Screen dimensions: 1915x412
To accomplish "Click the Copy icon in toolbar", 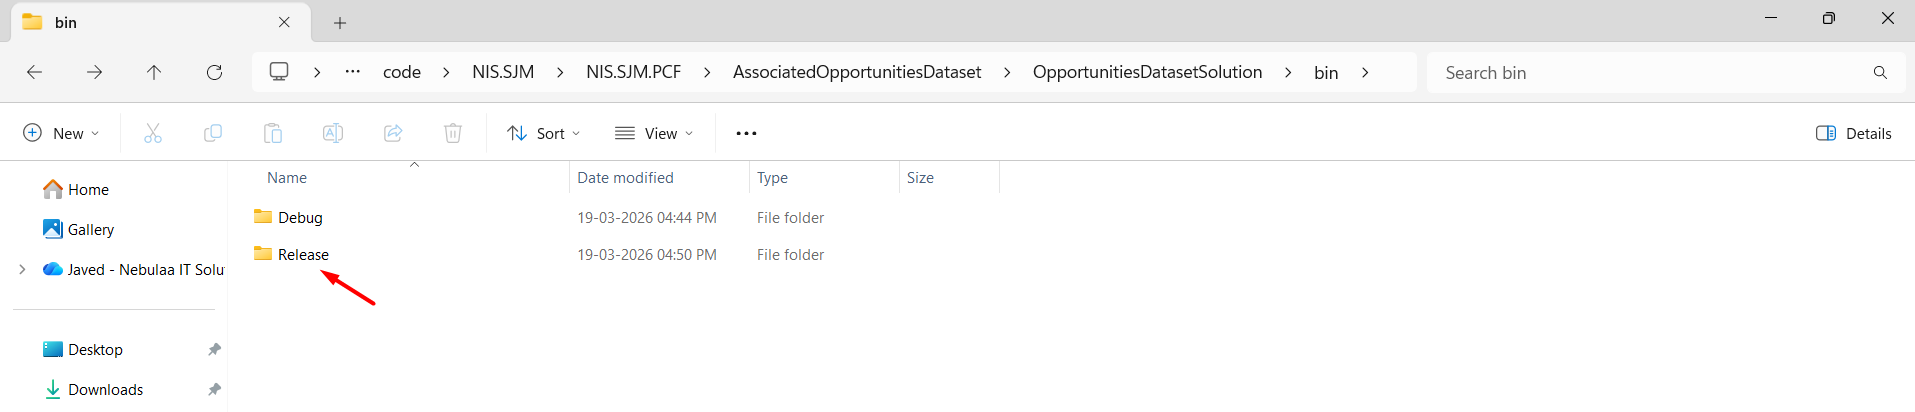I will point(213,133).
